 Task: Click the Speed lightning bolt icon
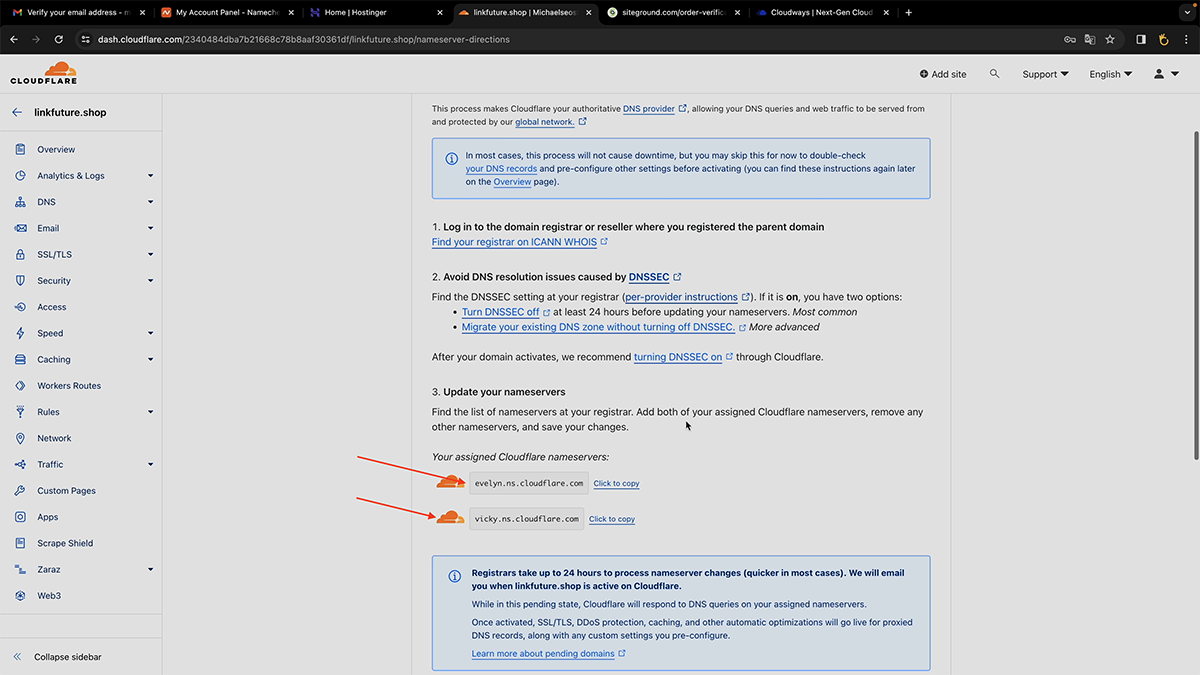pyautogui.click(x=20, y=333)
